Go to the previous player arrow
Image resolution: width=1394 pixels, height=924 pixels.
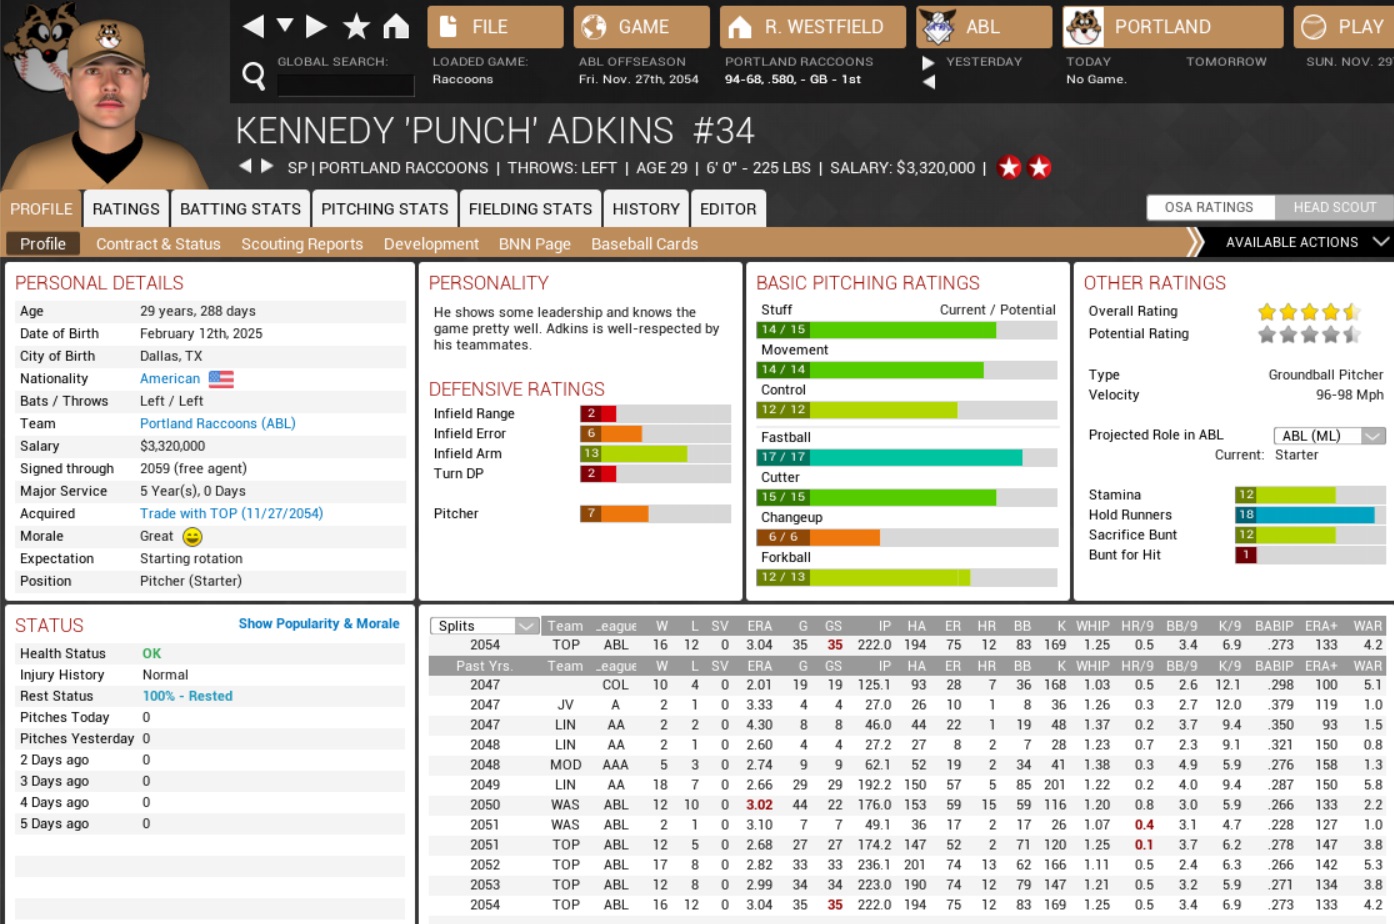point(245,166)
